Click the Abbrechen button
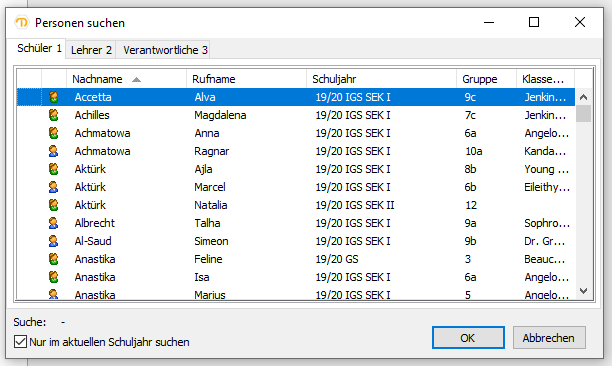Screen dimensions: 612x366 [549, 338]
